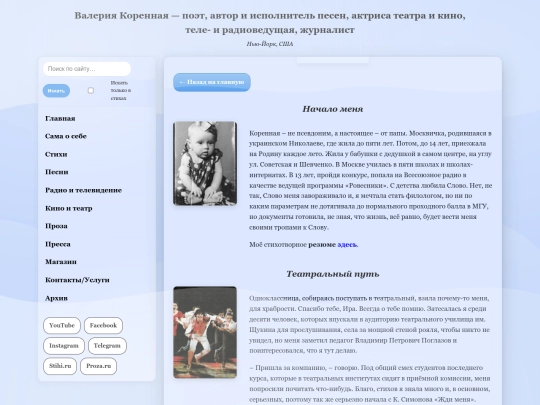This screenshot has width=540, height=405.
Task: Visit the Stihi.ru link
Action: (x=60, y=366)
